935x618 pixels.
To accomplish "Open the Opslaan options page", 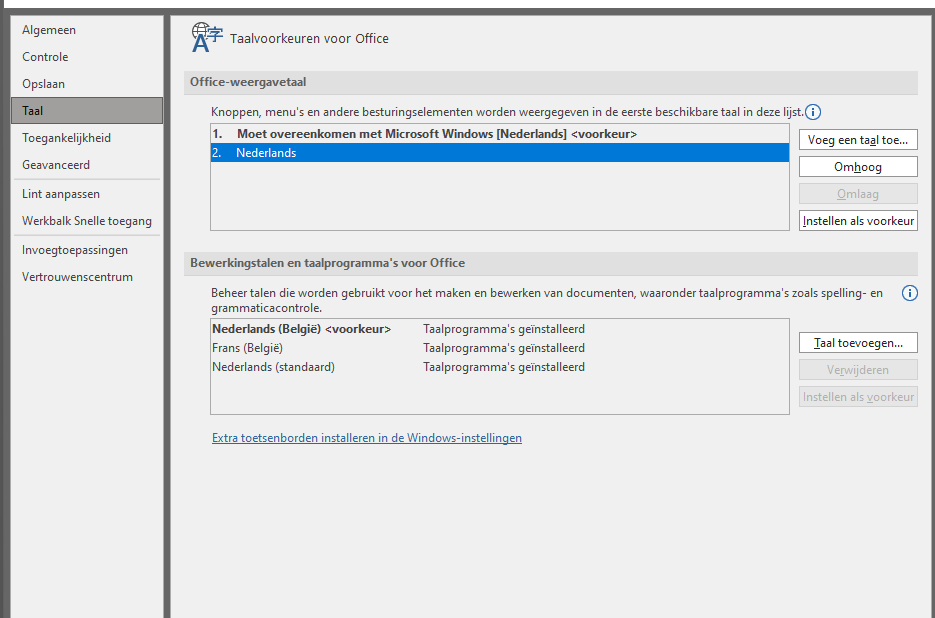I will (43, 84).
